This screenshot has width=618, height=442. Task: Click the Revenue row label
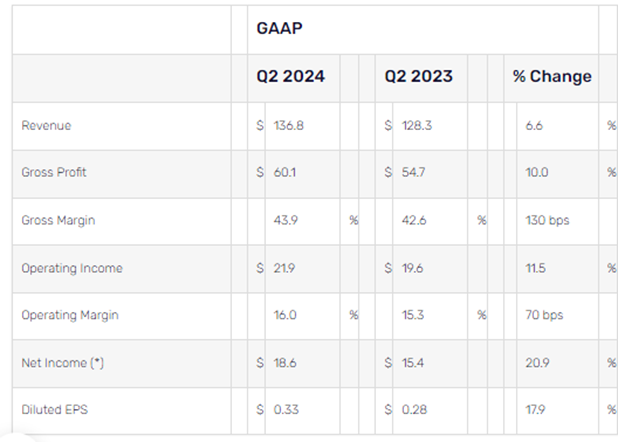(x=46, y=126)
